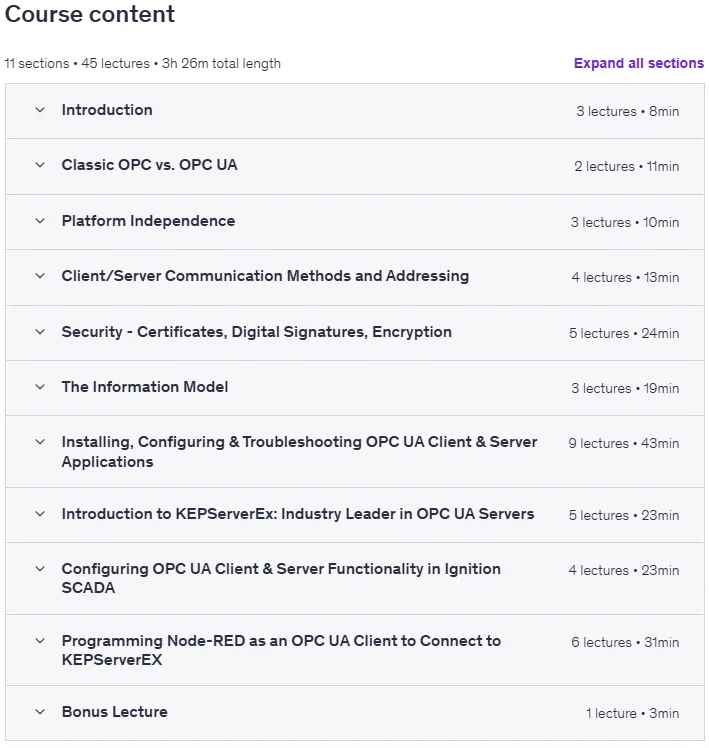Expand the Installing, Configuring & Troubleshooting chevron

tap(40, 442)
